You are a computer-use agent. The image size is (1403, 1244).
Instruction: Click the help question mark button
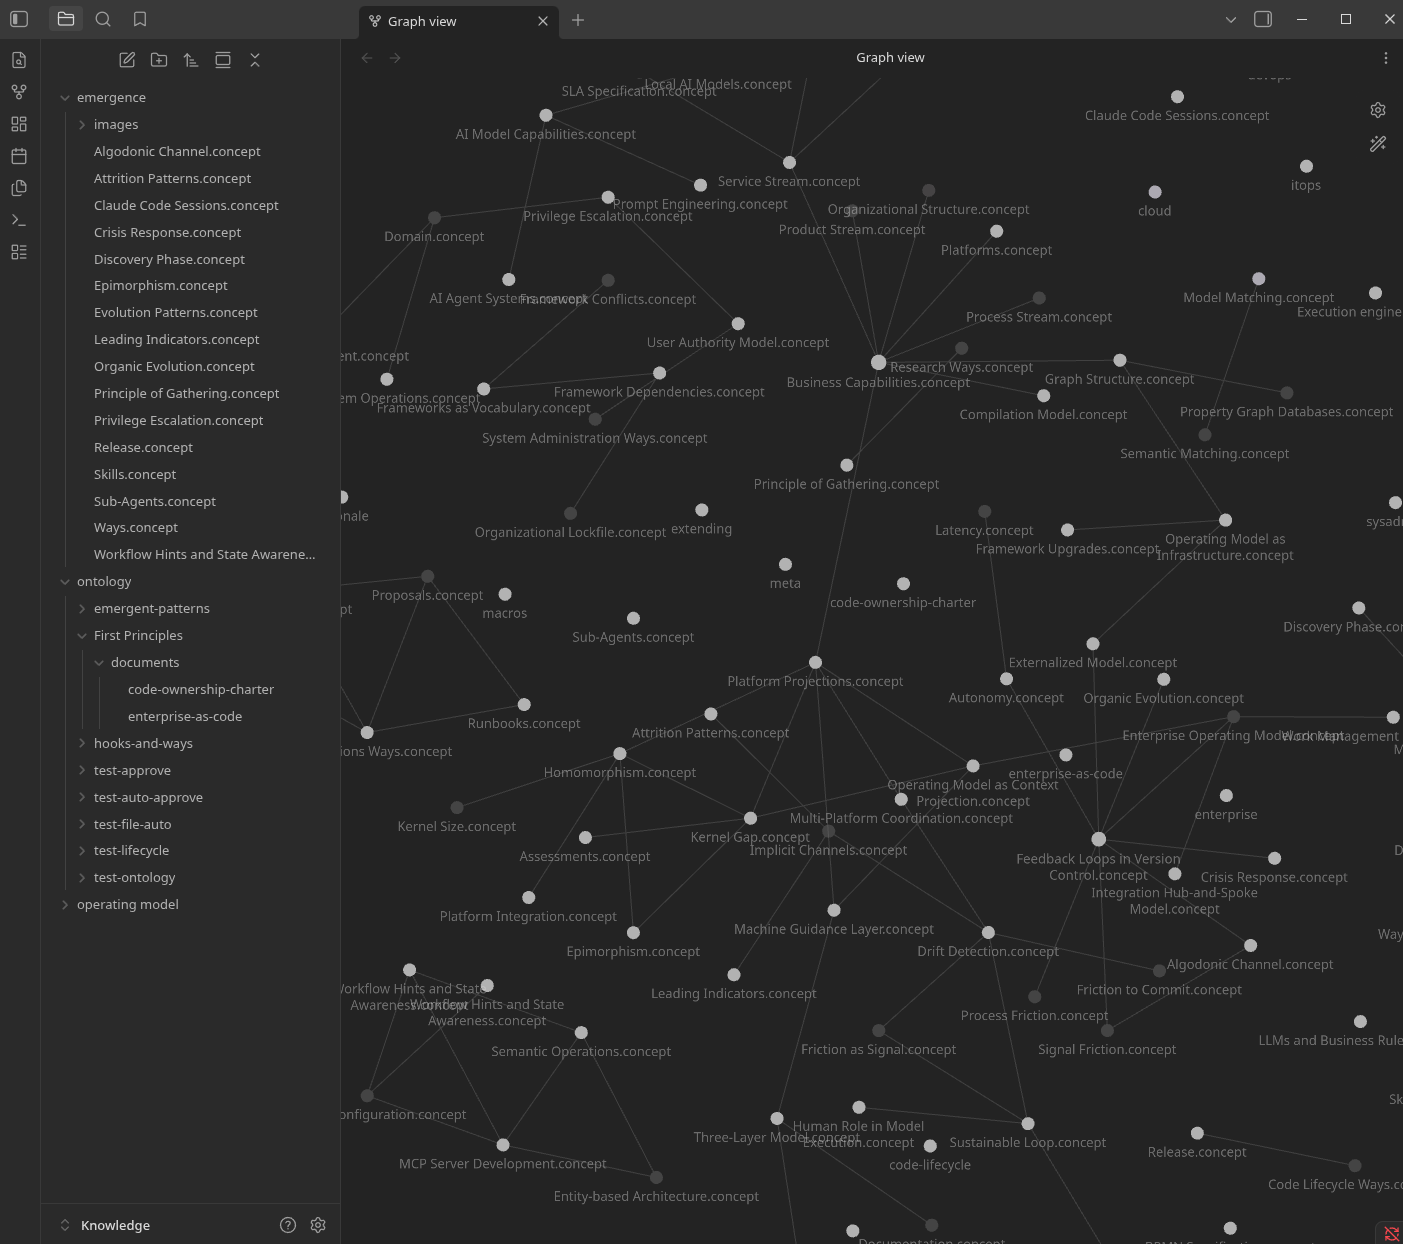288,1225
